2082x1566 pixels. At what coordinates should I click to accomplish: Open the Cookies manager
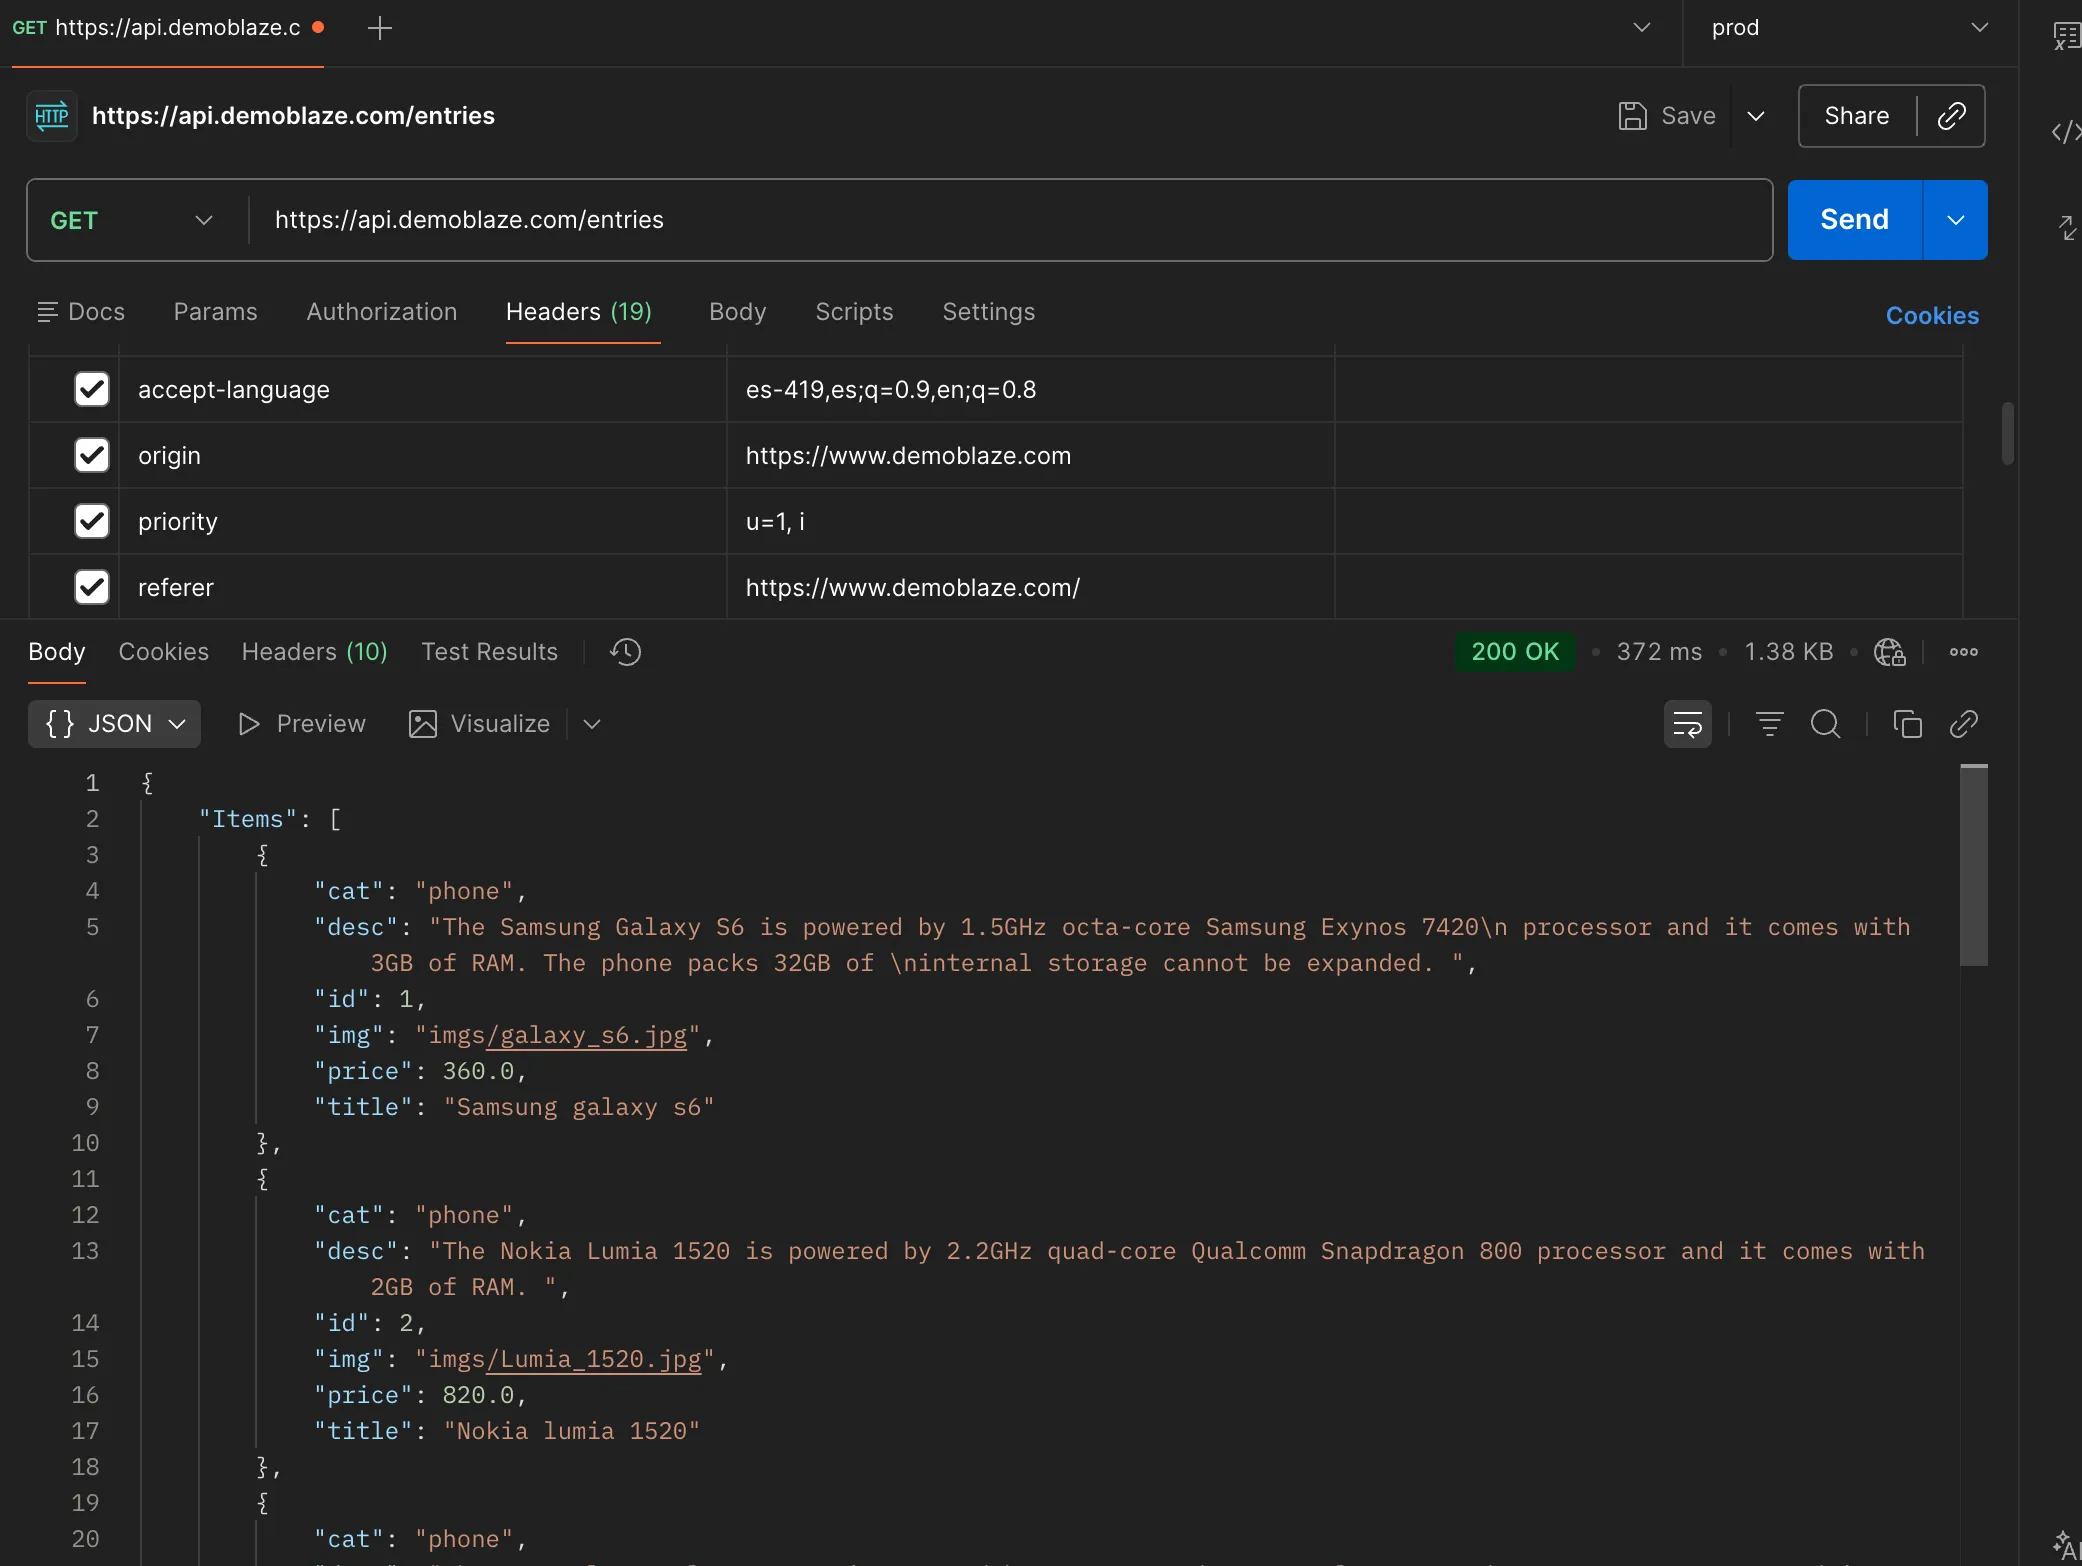tap(1931, 315)
